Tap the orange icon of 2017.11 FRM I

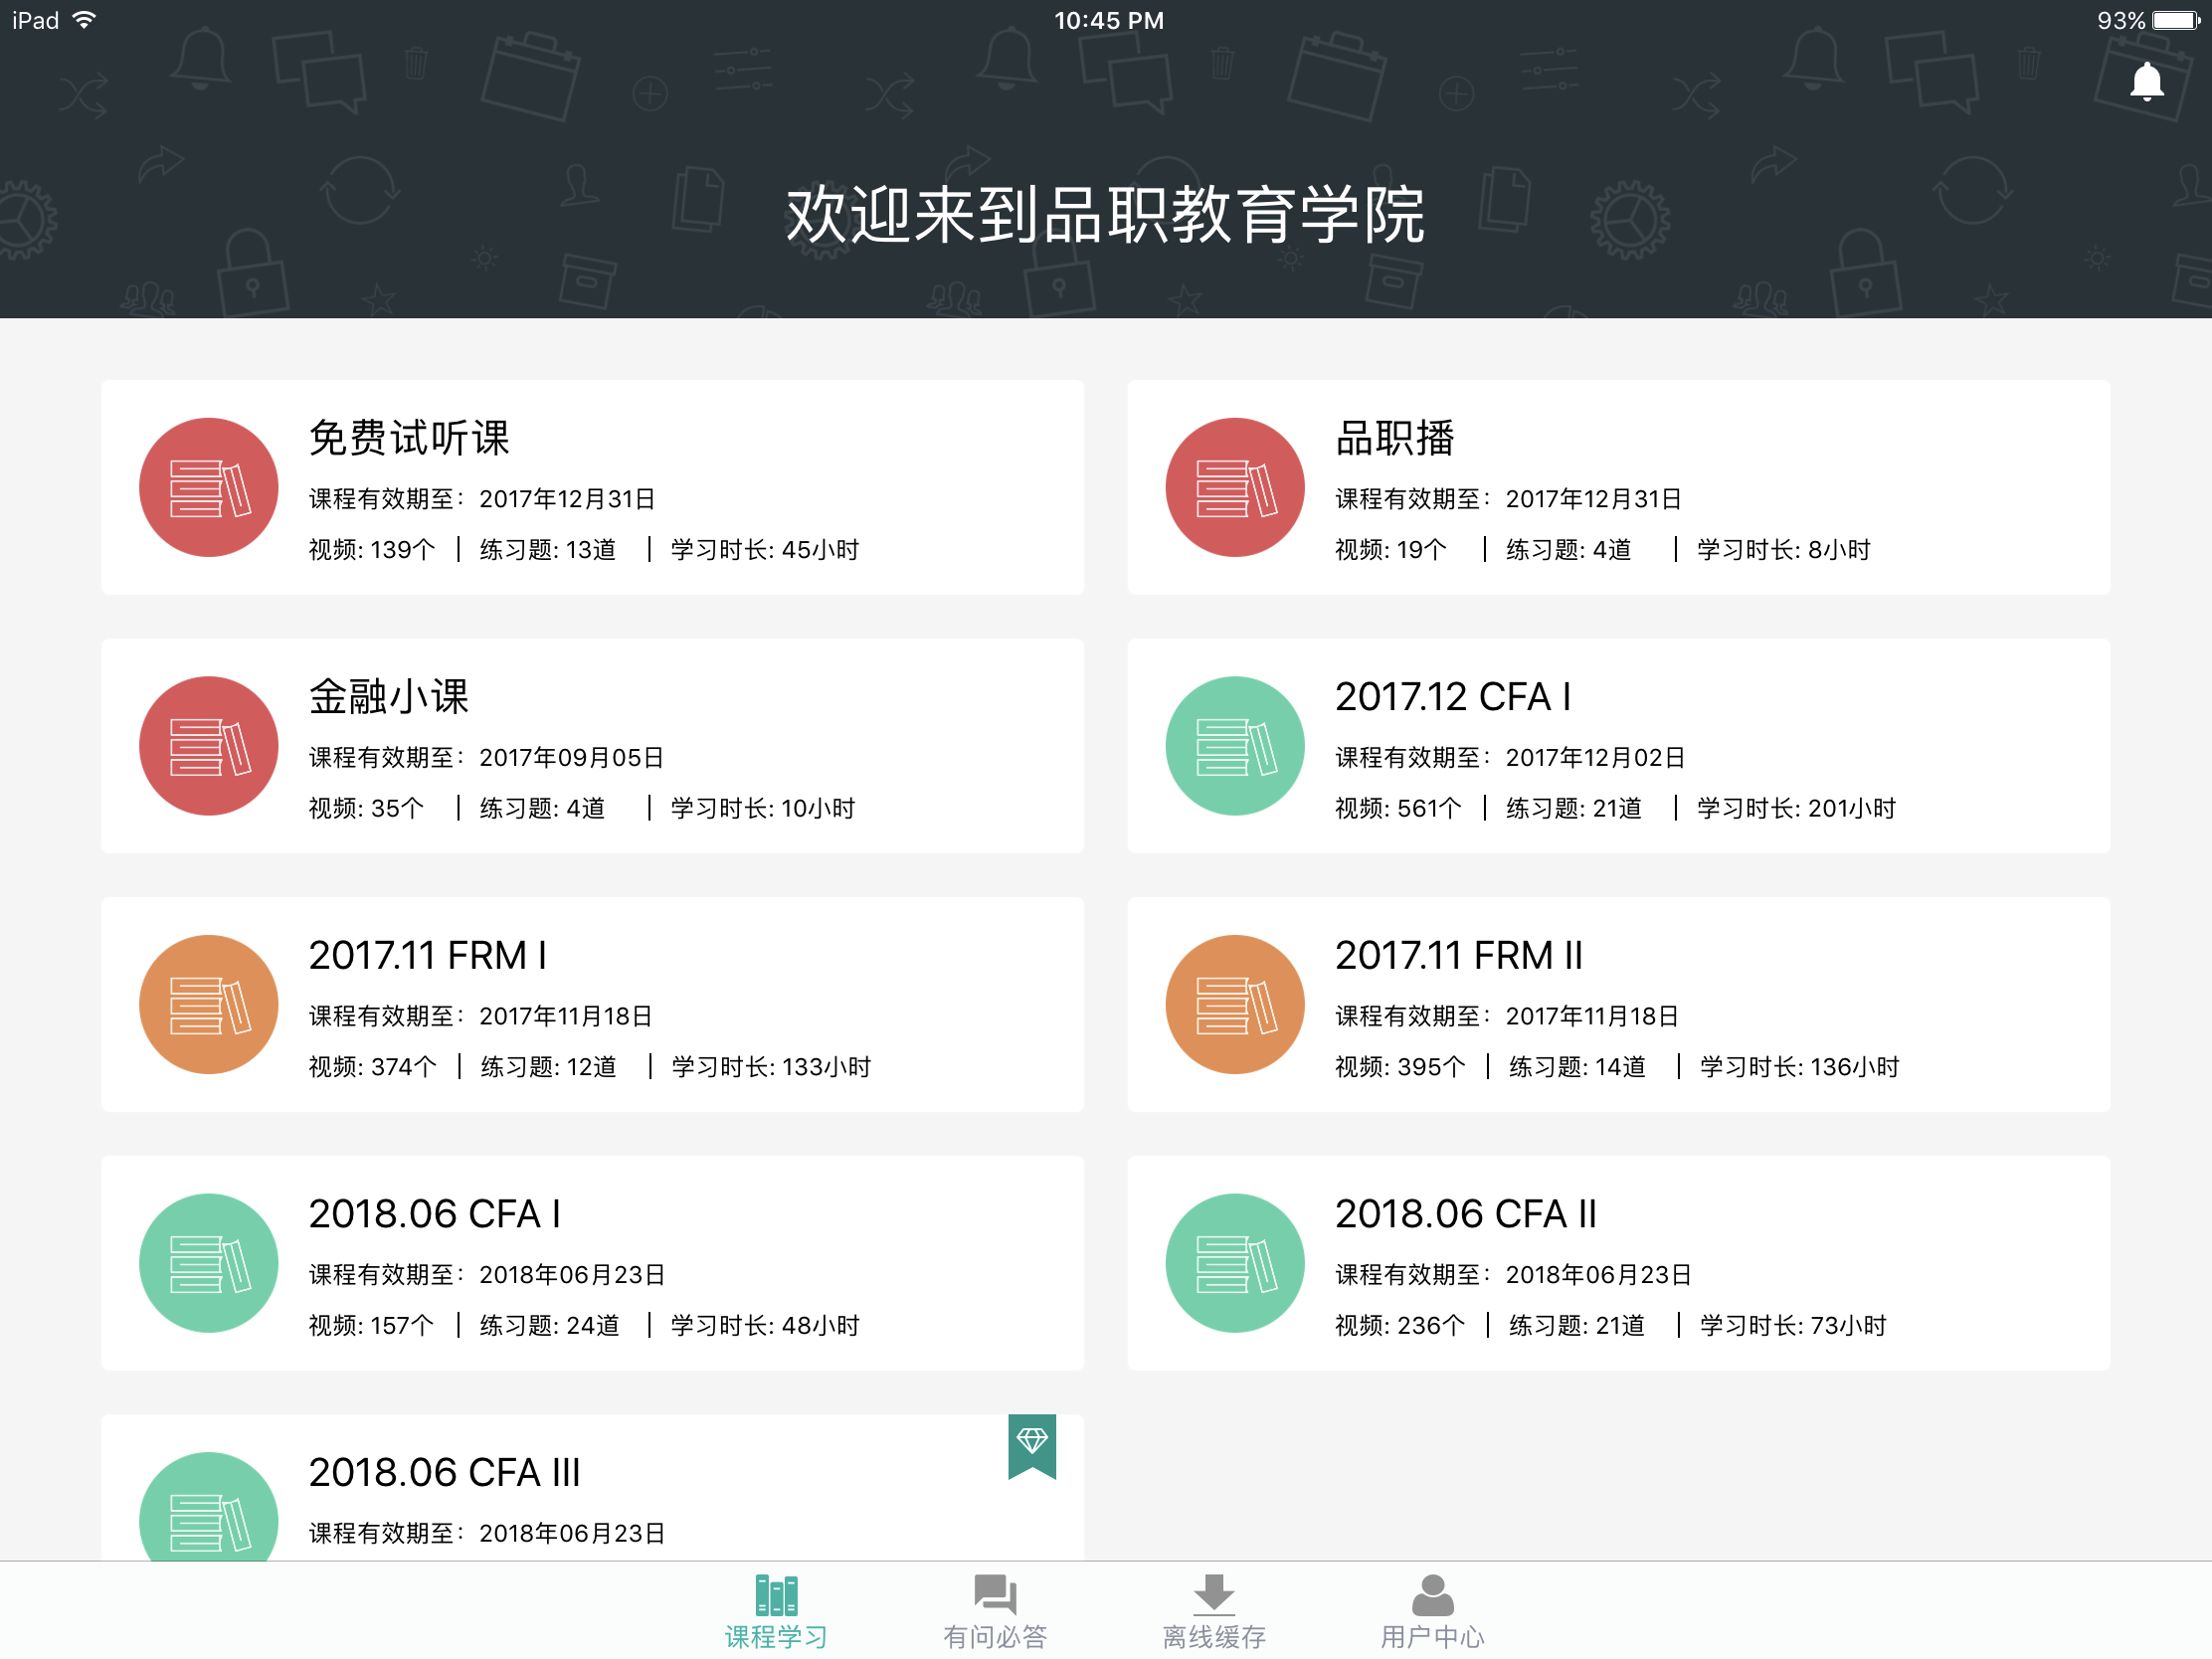209,1004
